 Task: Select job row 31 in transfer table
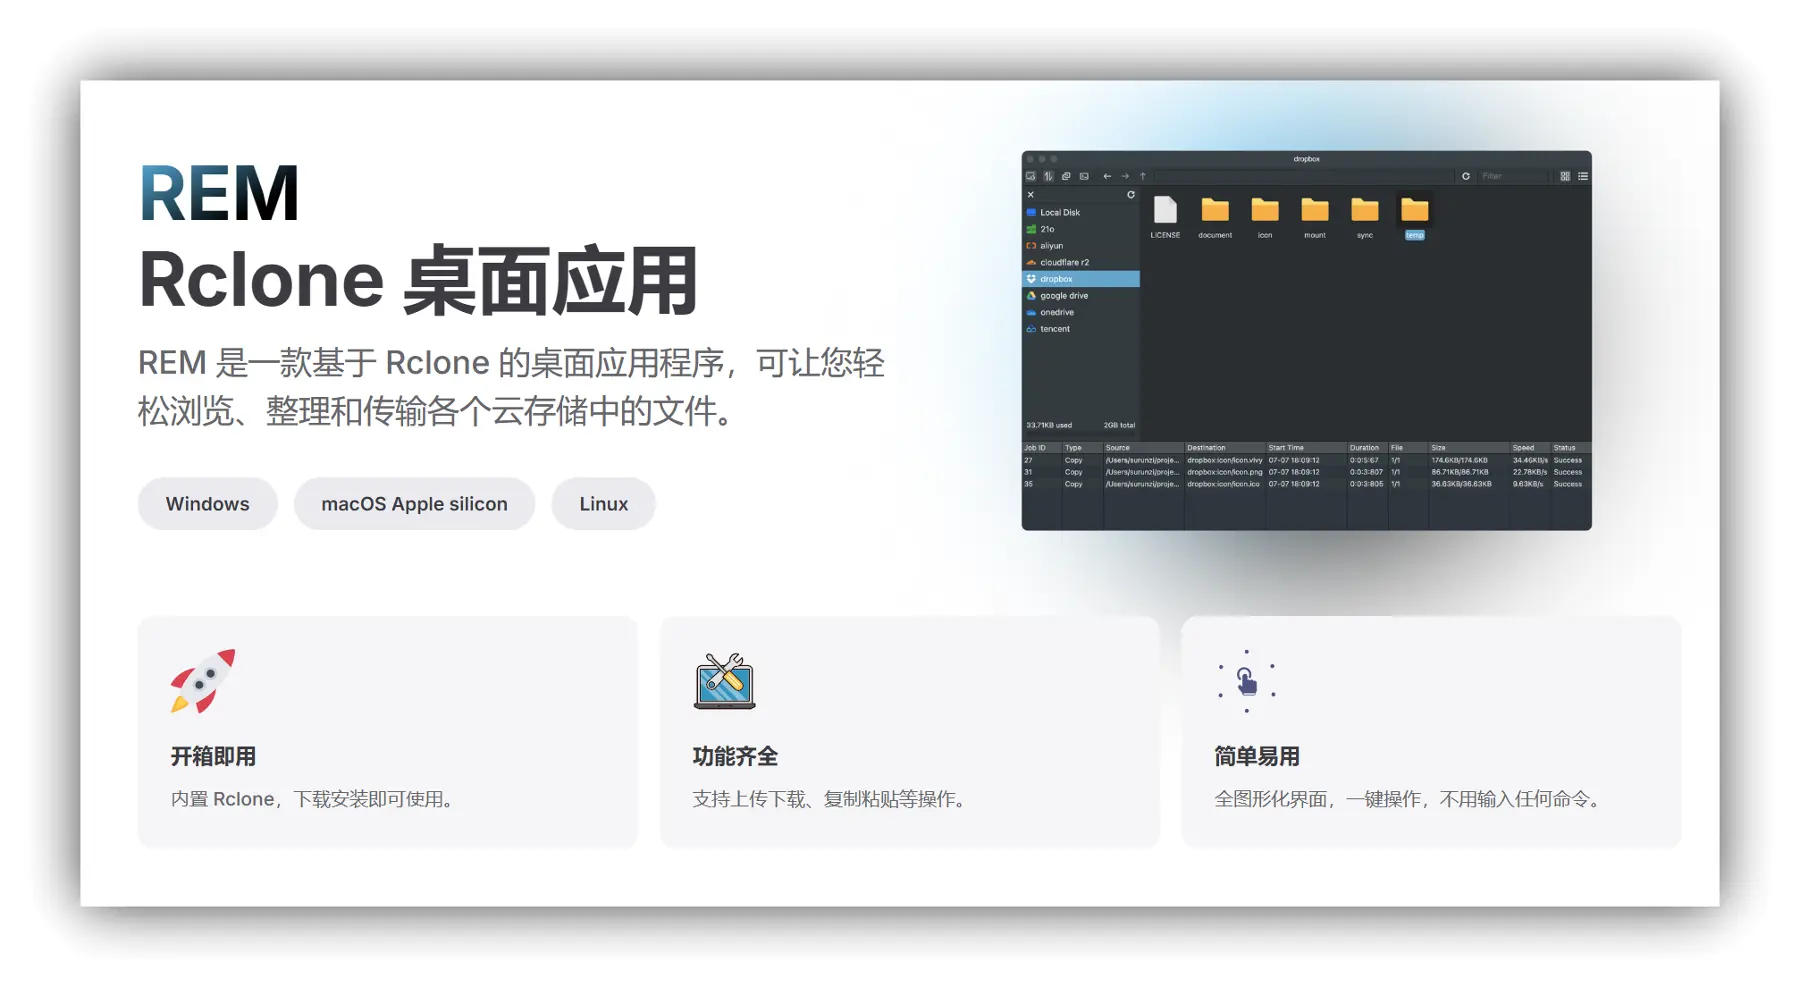click(x=1306, y=472)
